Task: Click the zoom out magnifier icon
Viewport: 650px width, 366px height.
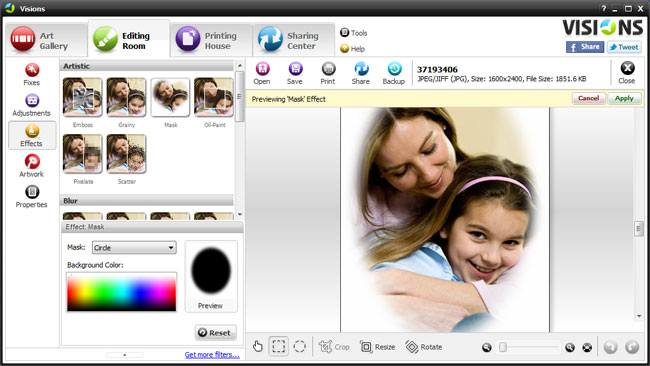Action: click(487, 347)
